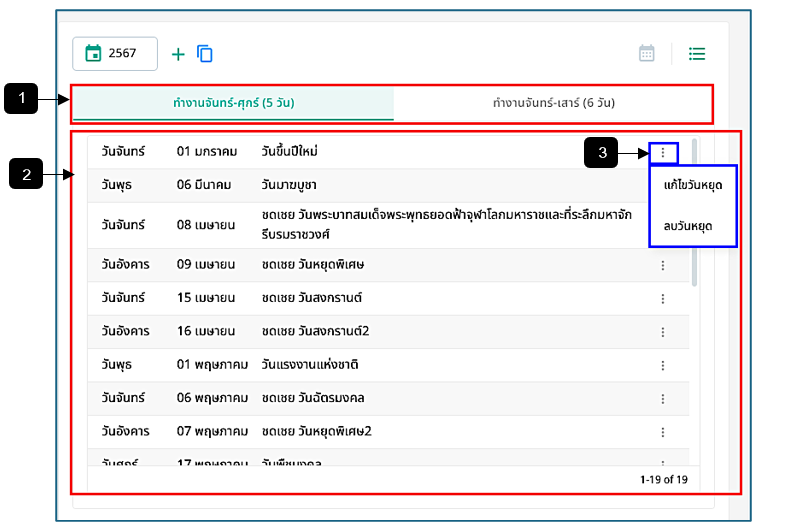Click holiday name ชดเชย วันสงกรานต์
Screen dimensions: 808x522
point(311,298)
